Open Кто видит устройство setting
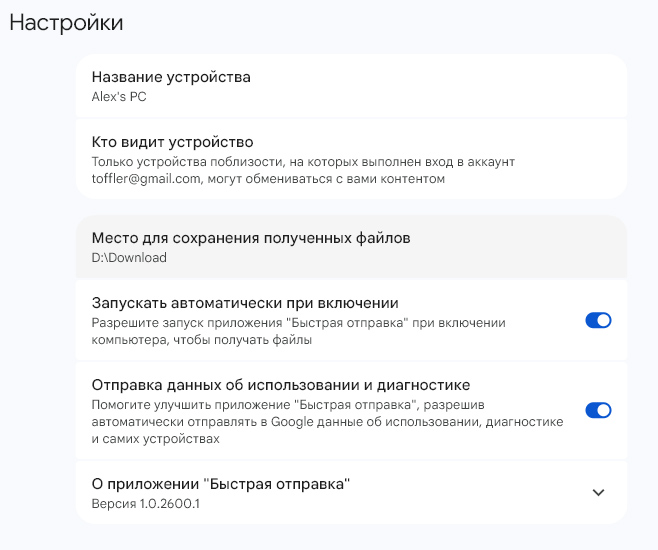Image resolution: width=658 pixels, height=550 pixels. [351, 159]
